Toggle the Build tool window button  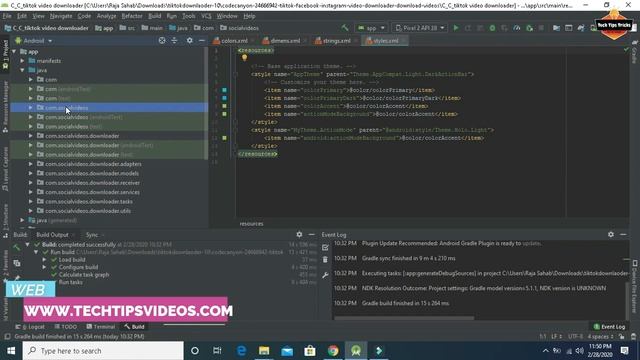click(134, 327)
